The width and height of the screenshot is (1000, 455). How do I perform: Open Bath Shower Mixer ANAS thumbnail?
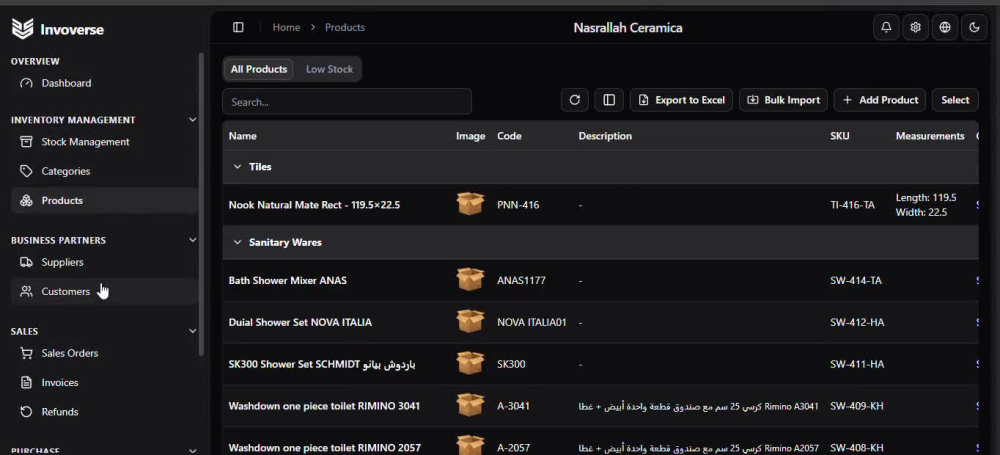click(x=470, y=280)
